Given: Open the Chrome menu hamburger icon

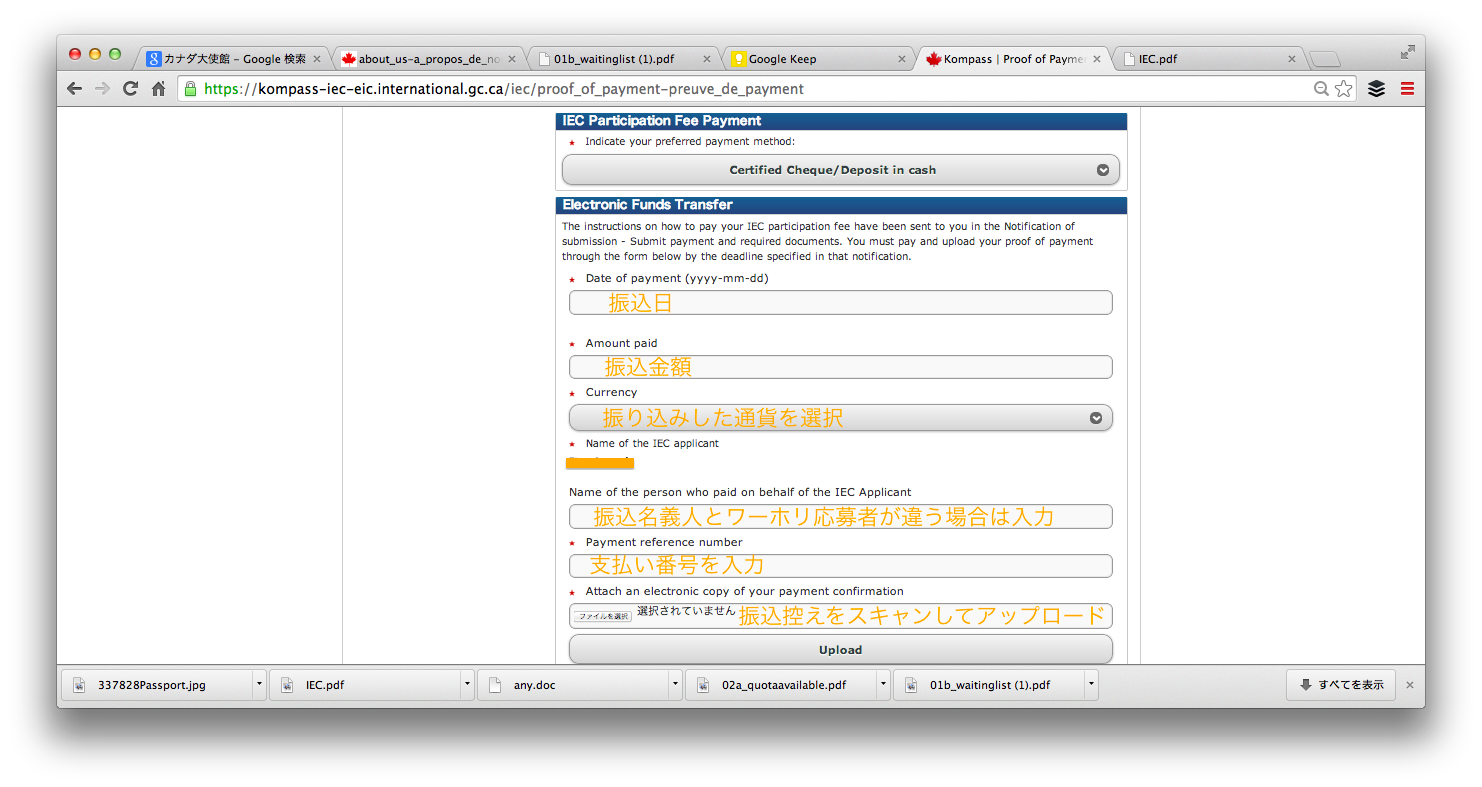Looking at the screenshot, I should coord(1407,89).
